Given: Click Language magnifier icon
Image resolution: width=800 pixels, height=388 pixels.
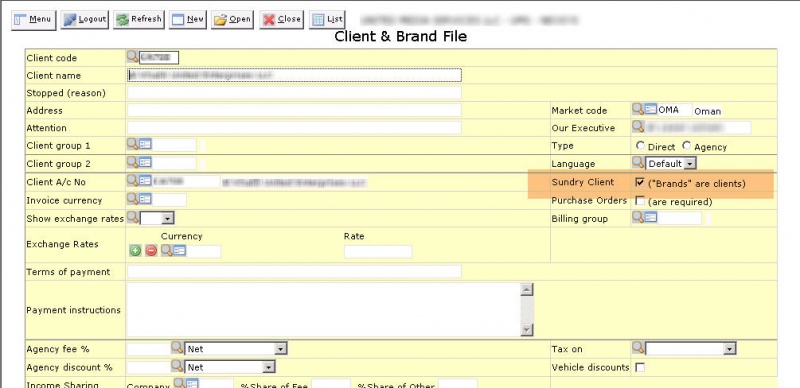Looking at the screenshot, I should pyautogui.click(x=638, y=162).
